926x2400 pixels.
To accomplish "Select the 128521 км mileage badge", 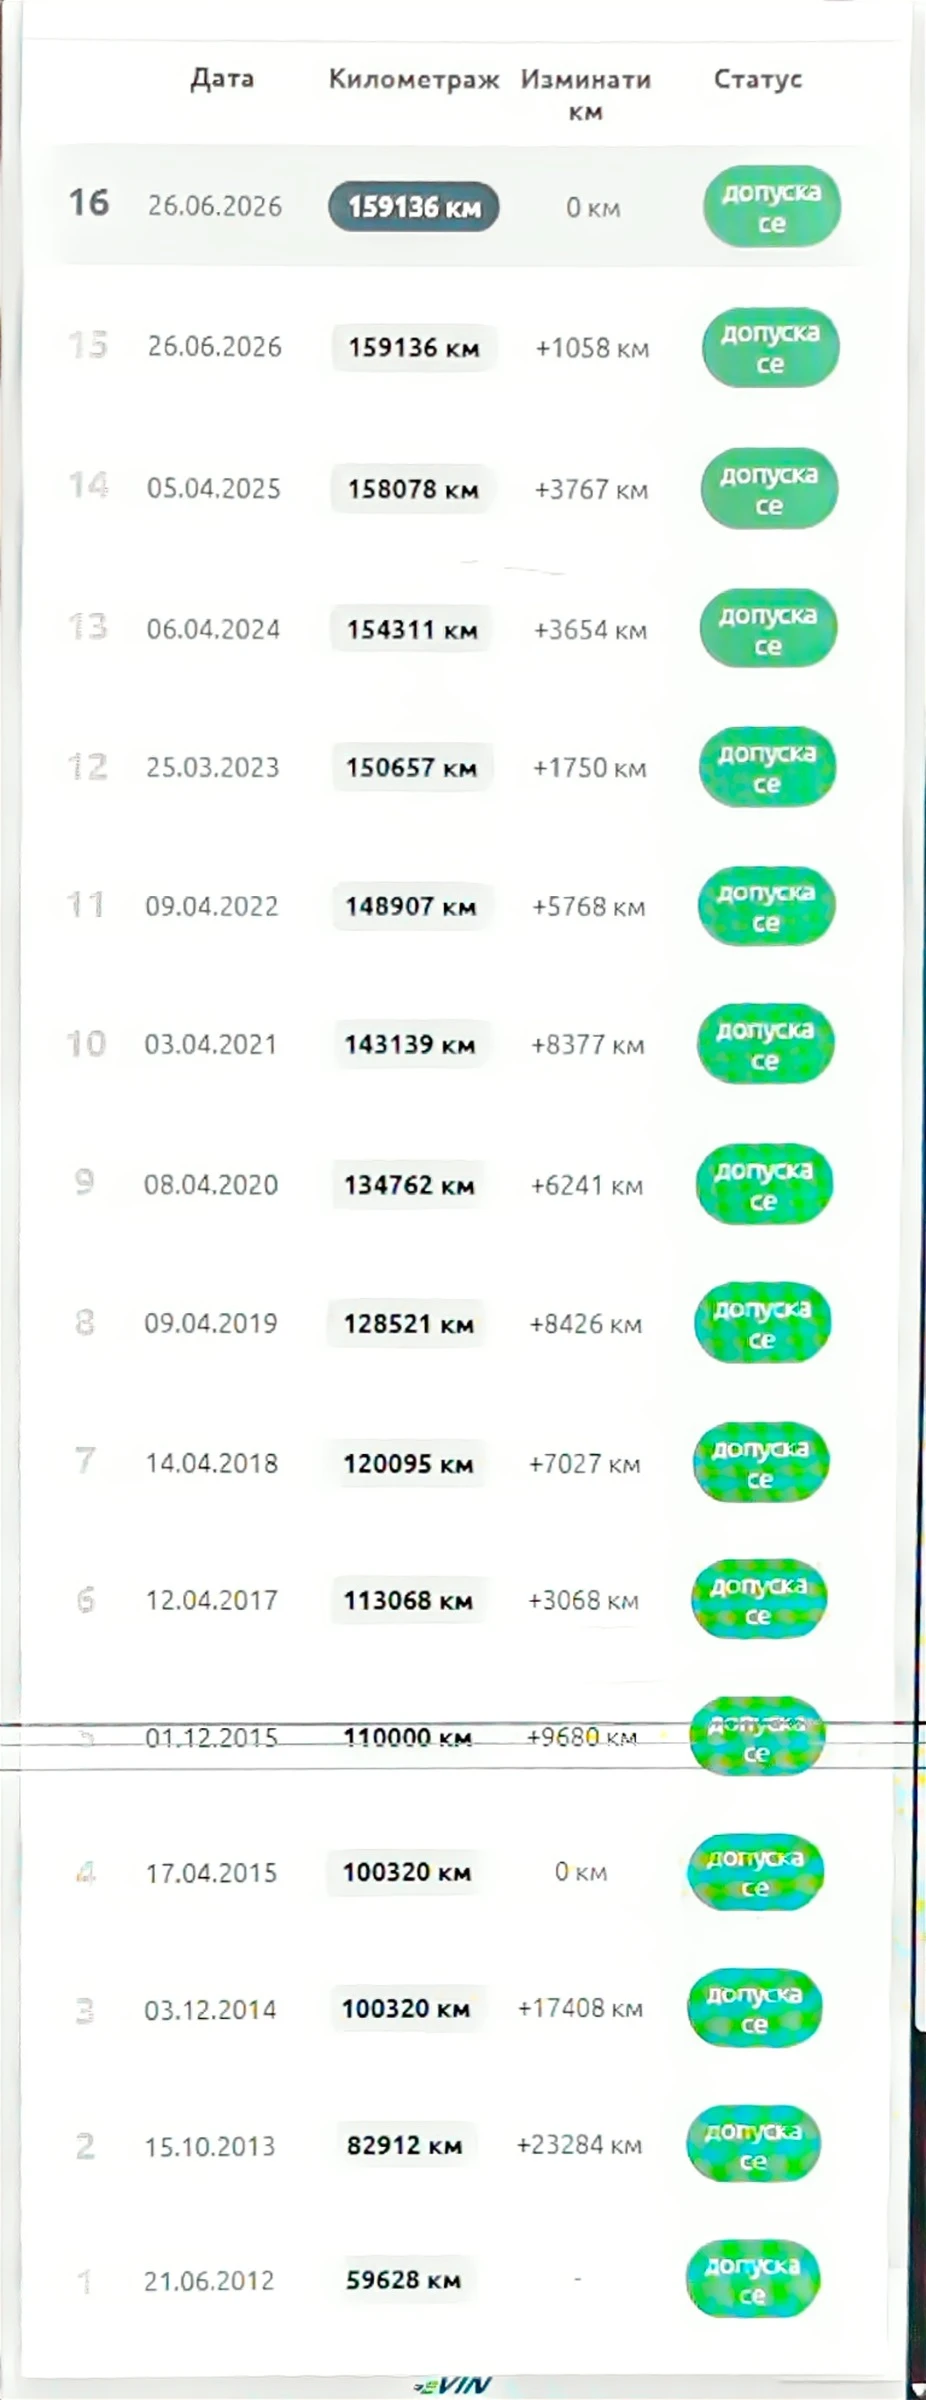I will (408, 1324).
